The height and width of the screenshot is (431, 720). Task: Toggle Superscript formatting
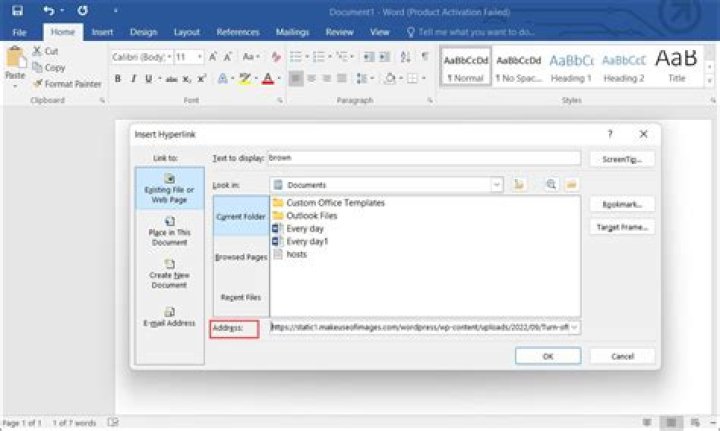(201, 79)
